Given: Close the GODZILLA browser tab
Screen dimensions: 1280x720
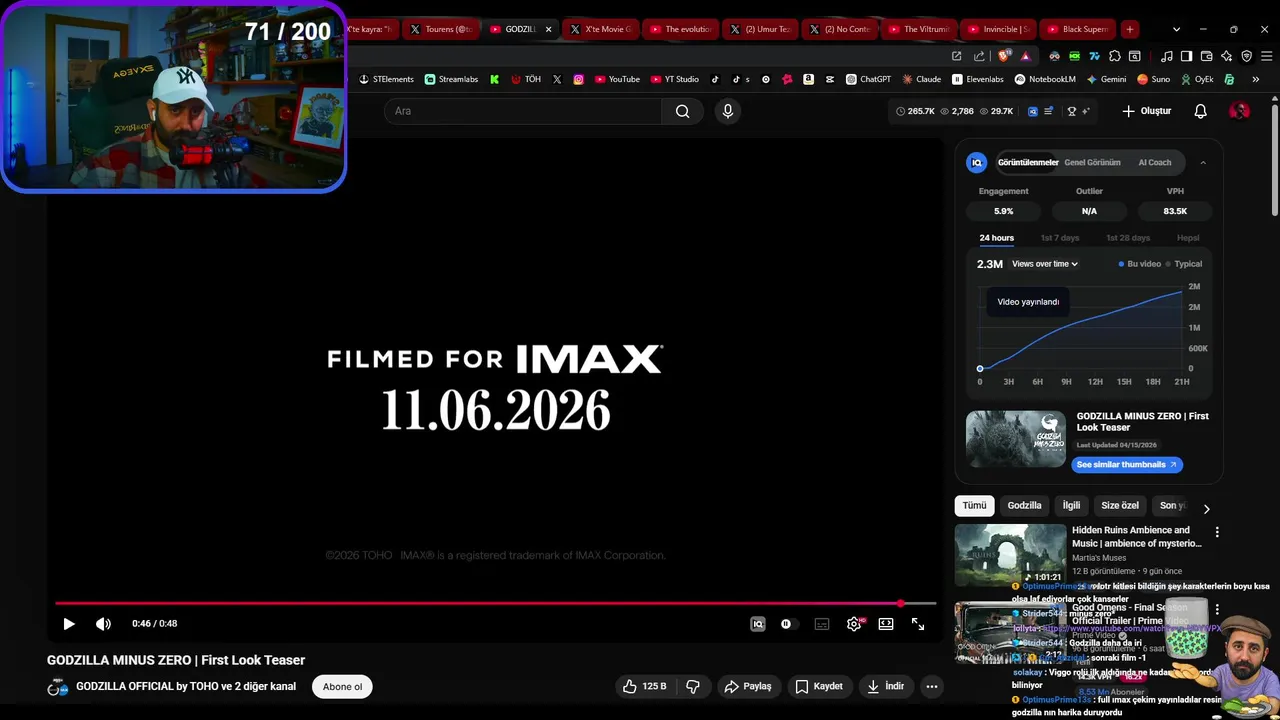Looking at the screenshot, I should pyautogui.click(x=548, y=29).
